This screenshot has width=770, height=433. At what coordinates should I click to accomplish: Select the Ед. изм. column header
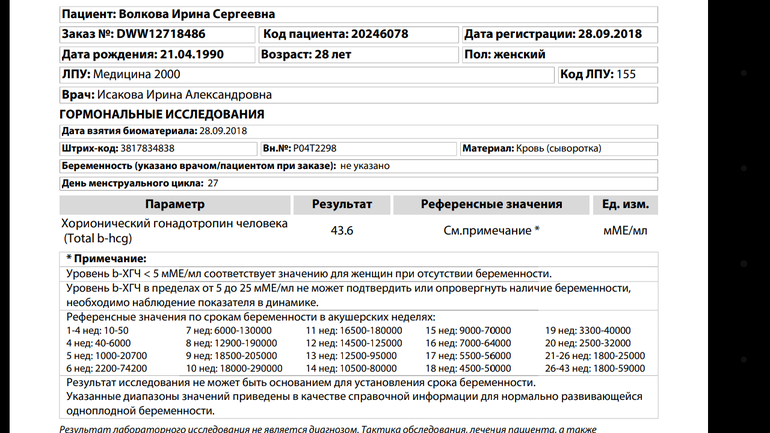(625, 204)
